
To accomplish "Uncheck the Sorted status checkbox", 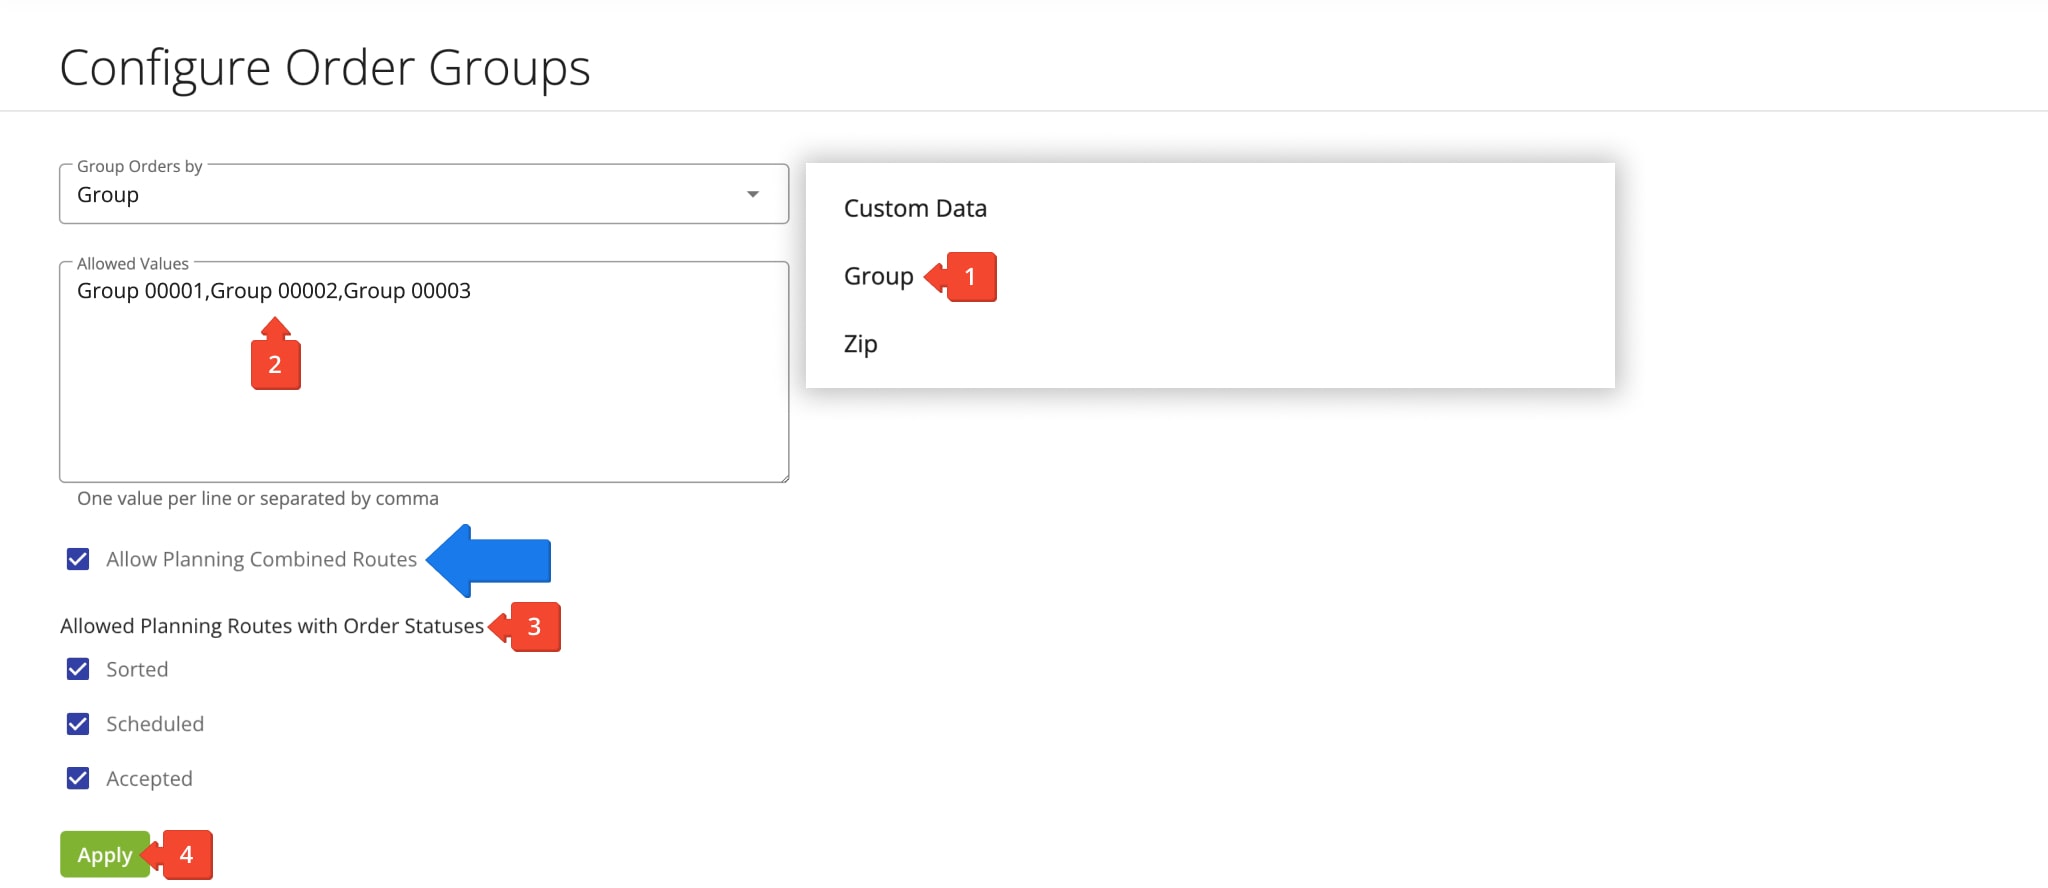I will click(78, 669).
